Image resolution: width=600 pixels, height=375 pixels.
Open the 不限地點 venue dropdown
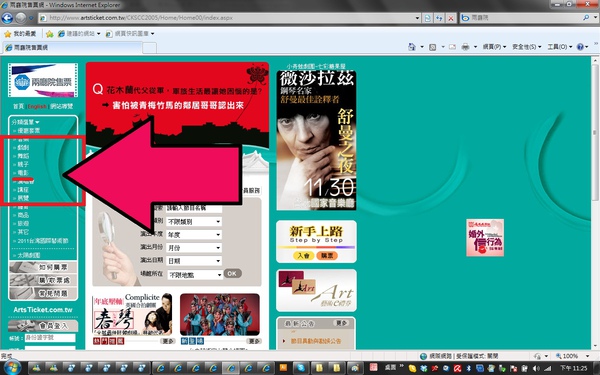pyautogui.click(x=195, y=275)
